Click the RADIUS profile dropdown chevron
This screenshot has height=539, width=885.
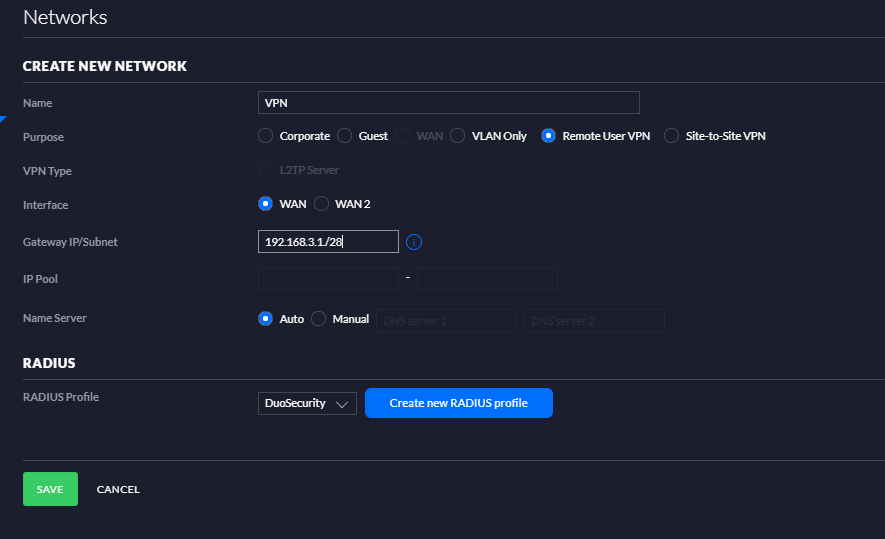[x=341, y=404]
